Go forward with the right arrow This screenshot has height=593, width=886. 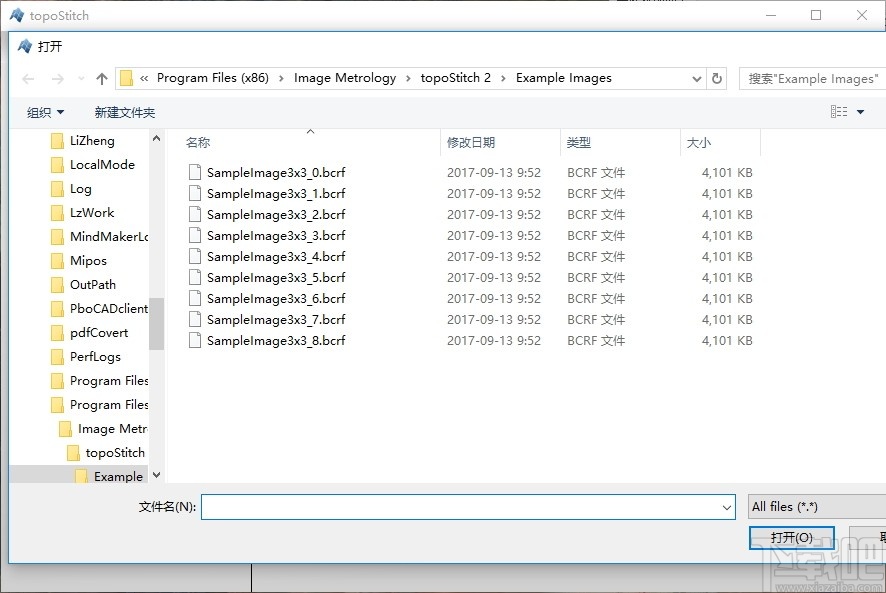(58, 79)
